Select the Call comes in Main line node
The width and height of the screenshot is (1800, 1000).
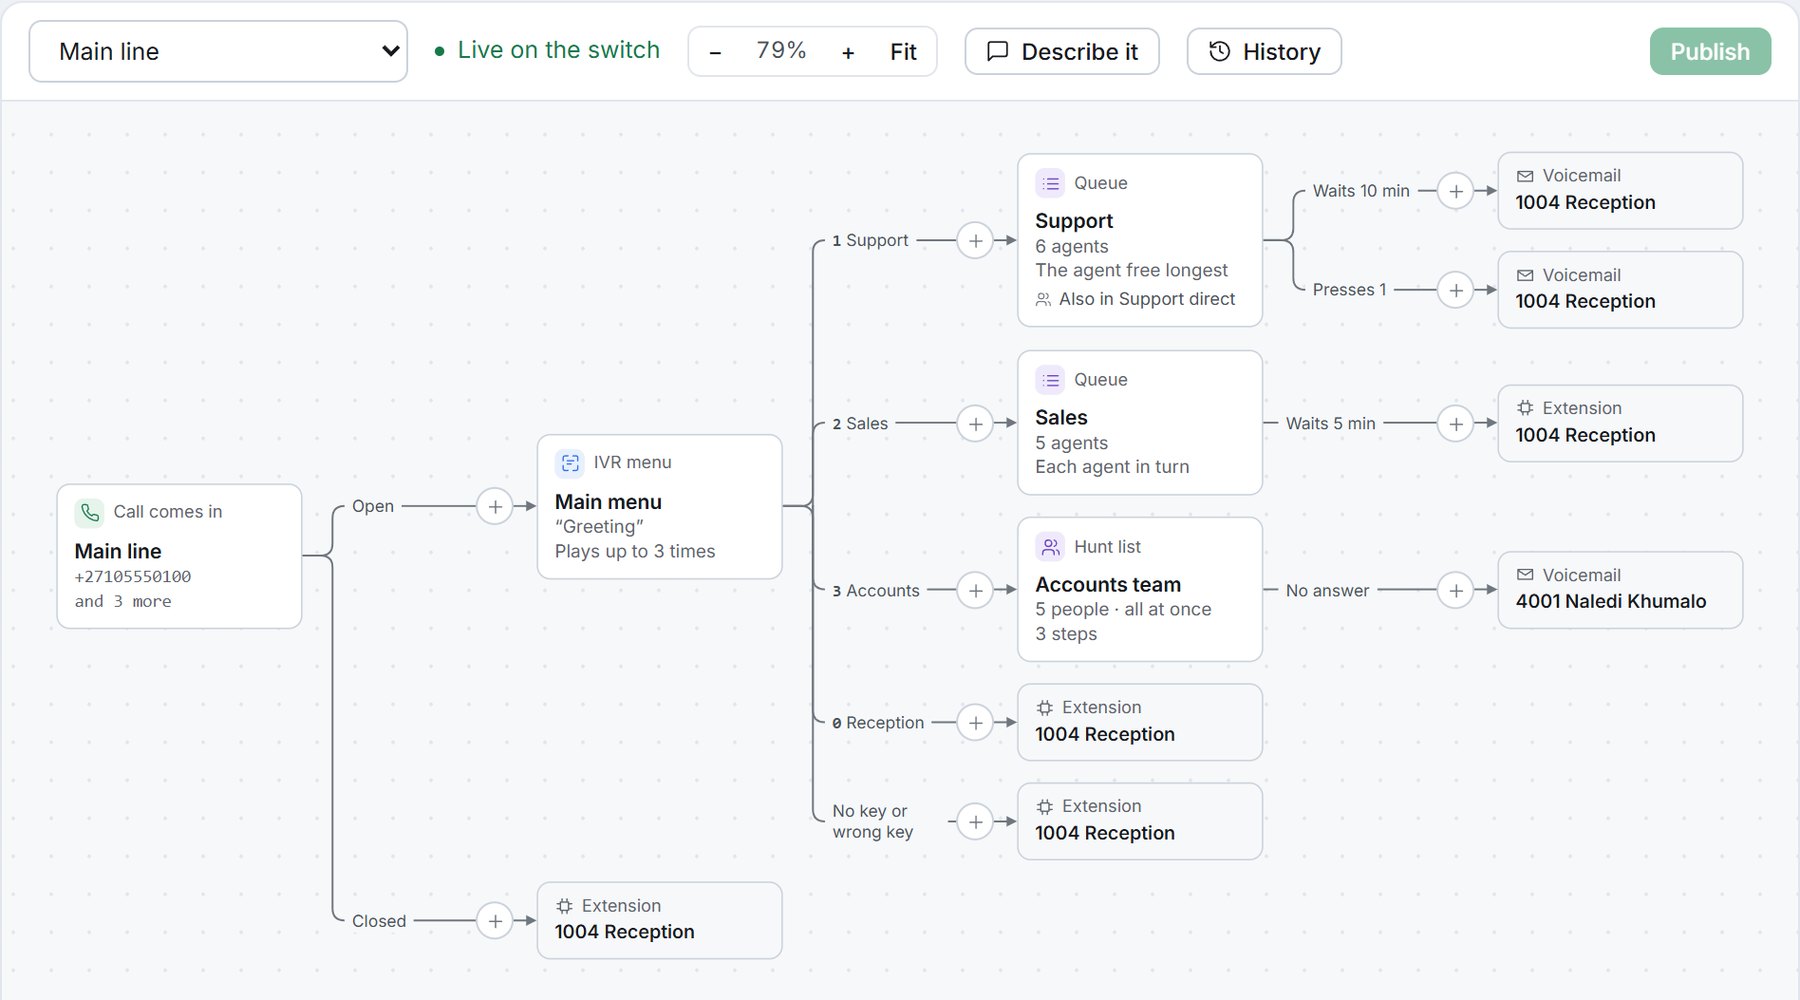tap(179, 556)
